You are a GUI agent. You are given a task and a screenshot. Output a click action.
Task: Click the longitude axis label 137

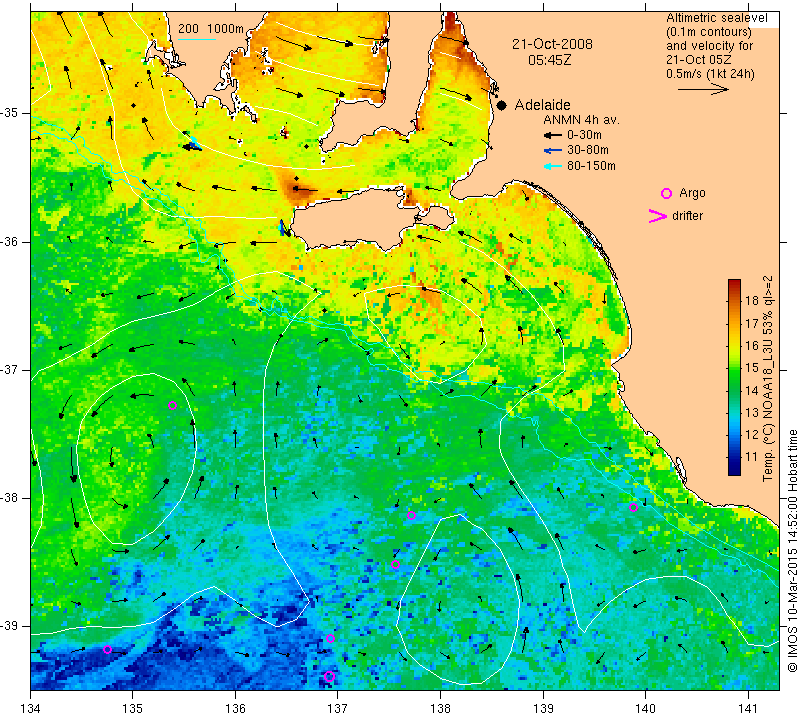click(337, 708)
